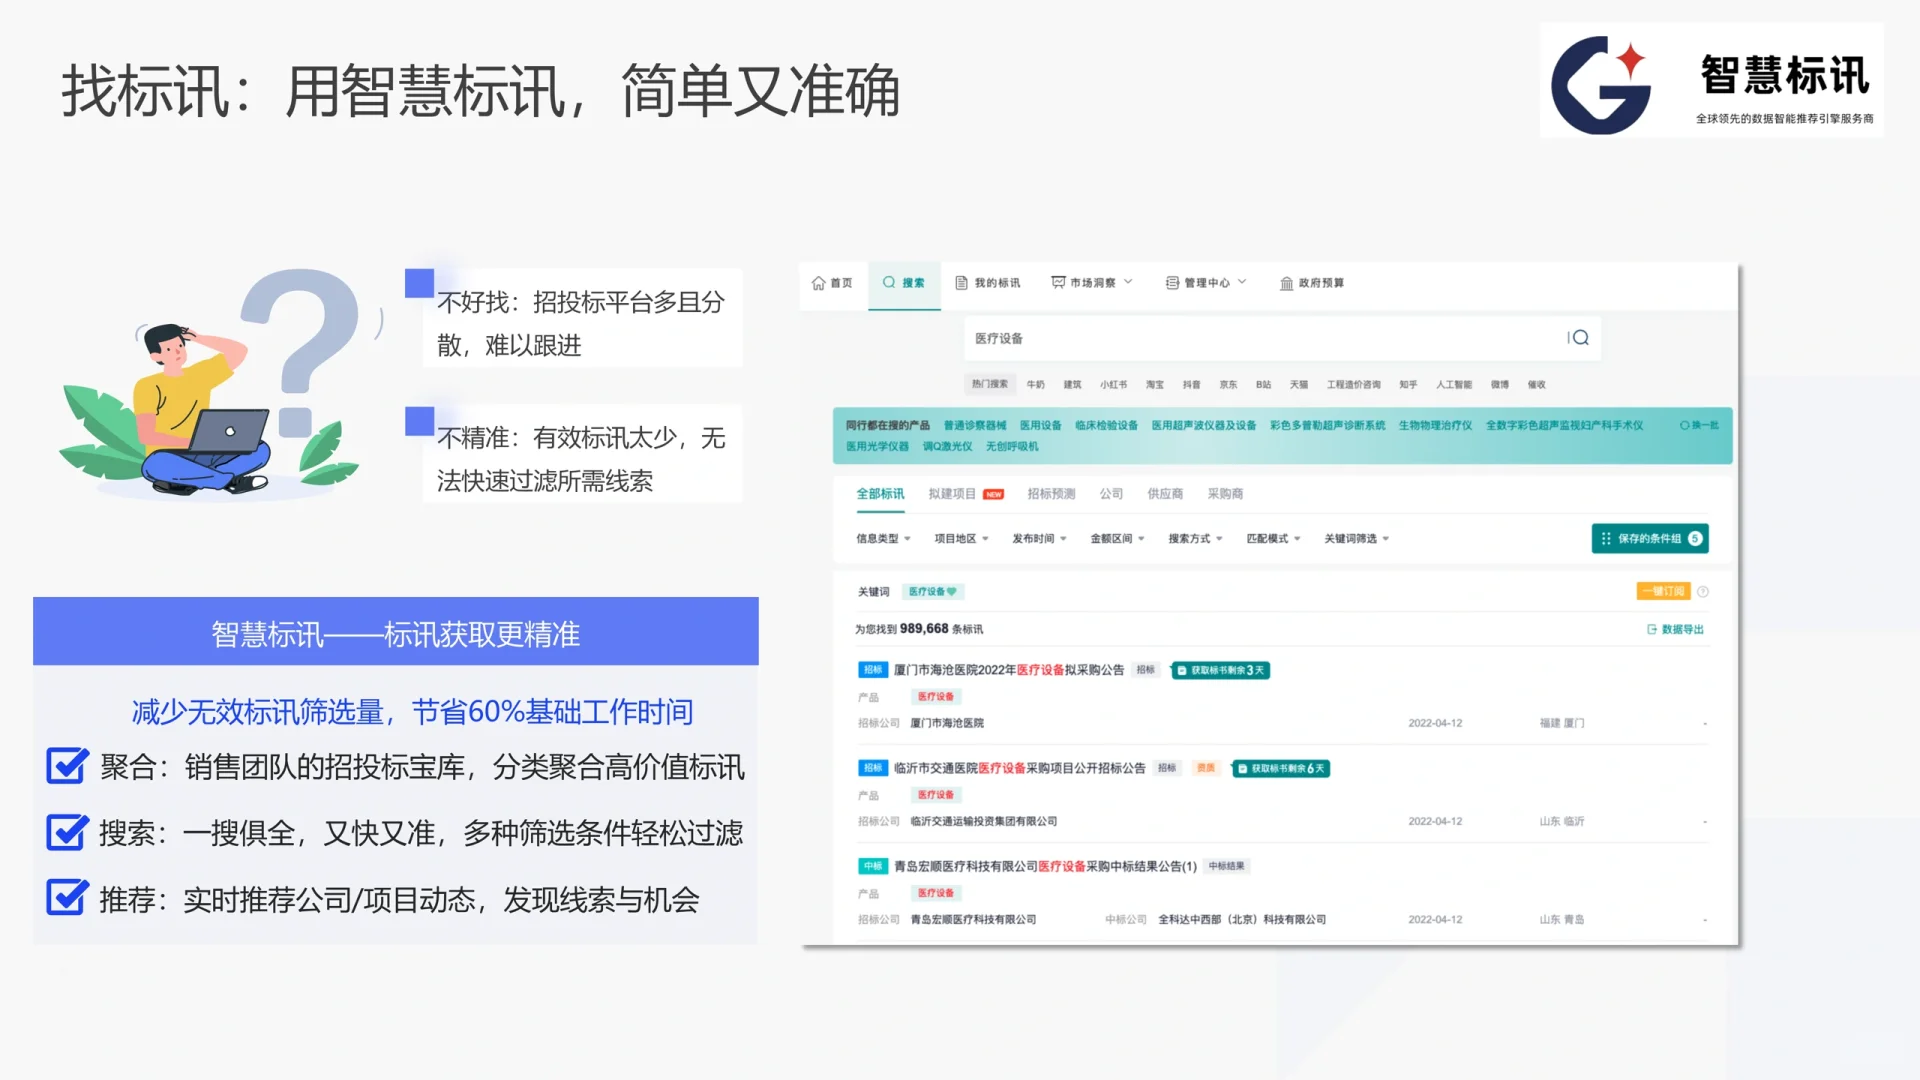The width and height of the screenshot is (1920, 1080).
Task: Click the 首页 home icon
Action: 817,284
